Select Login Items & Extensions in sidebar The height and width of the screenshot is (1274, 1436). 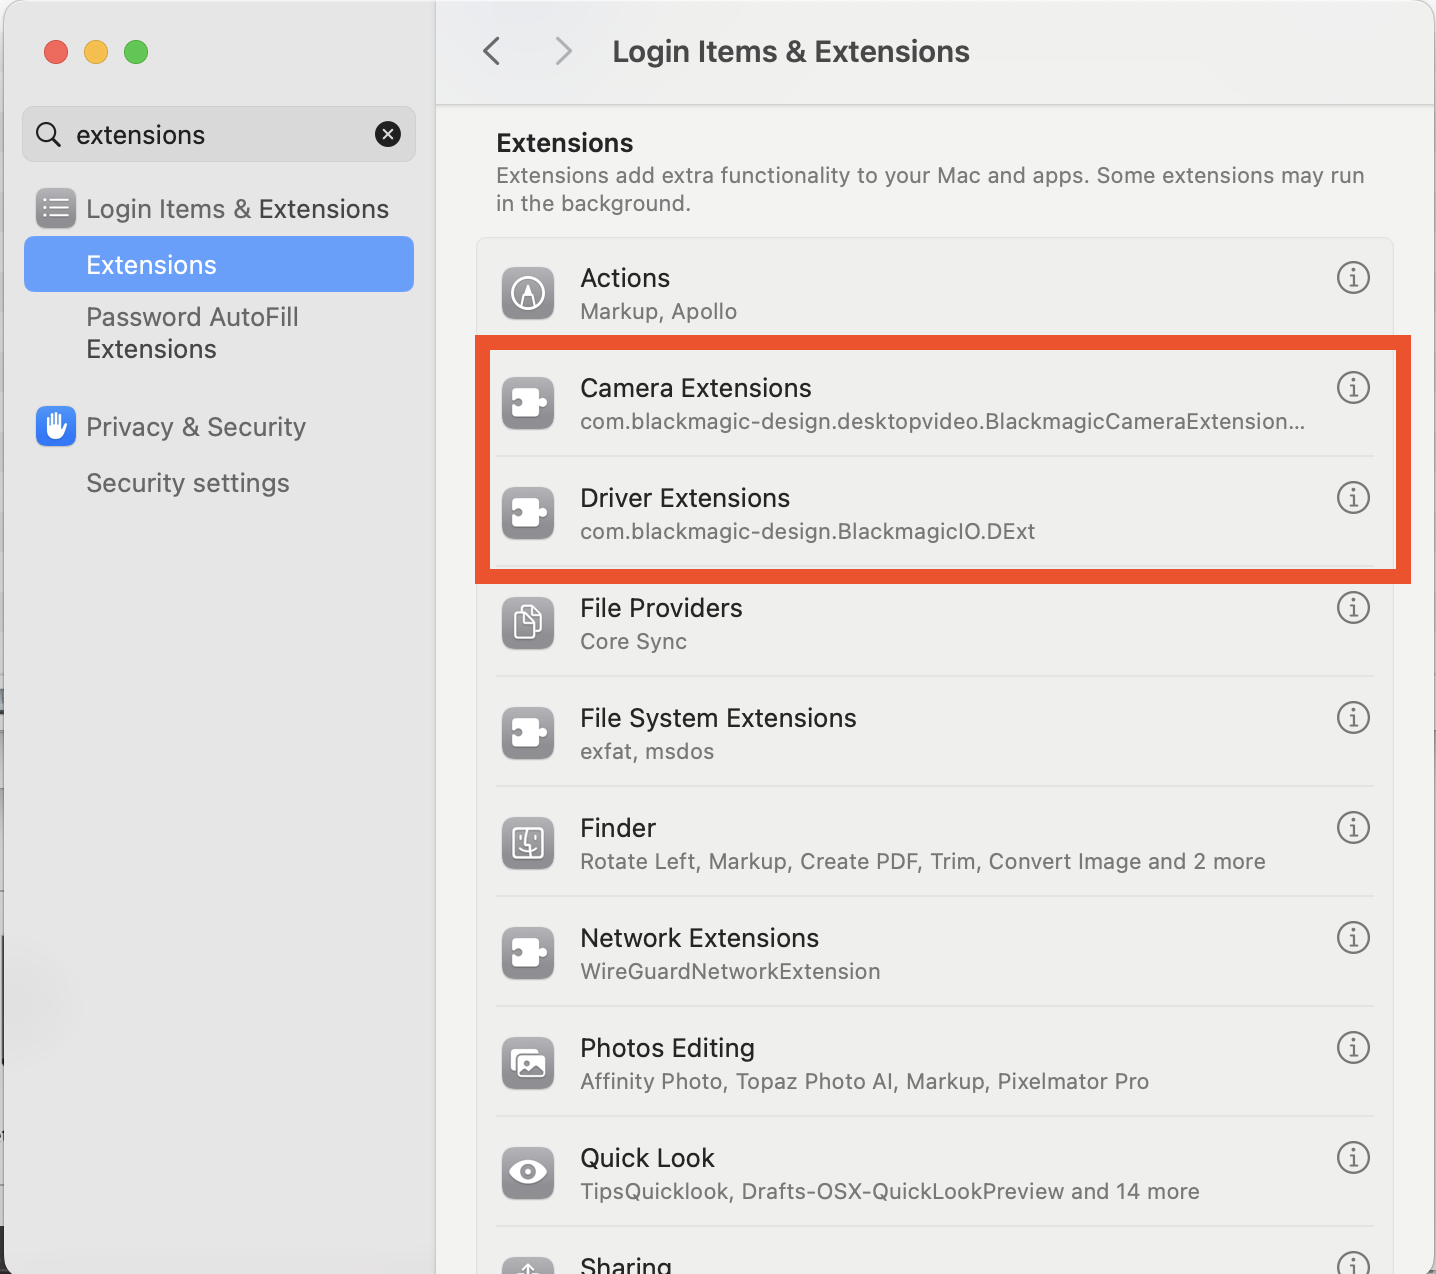pos(219,208)
